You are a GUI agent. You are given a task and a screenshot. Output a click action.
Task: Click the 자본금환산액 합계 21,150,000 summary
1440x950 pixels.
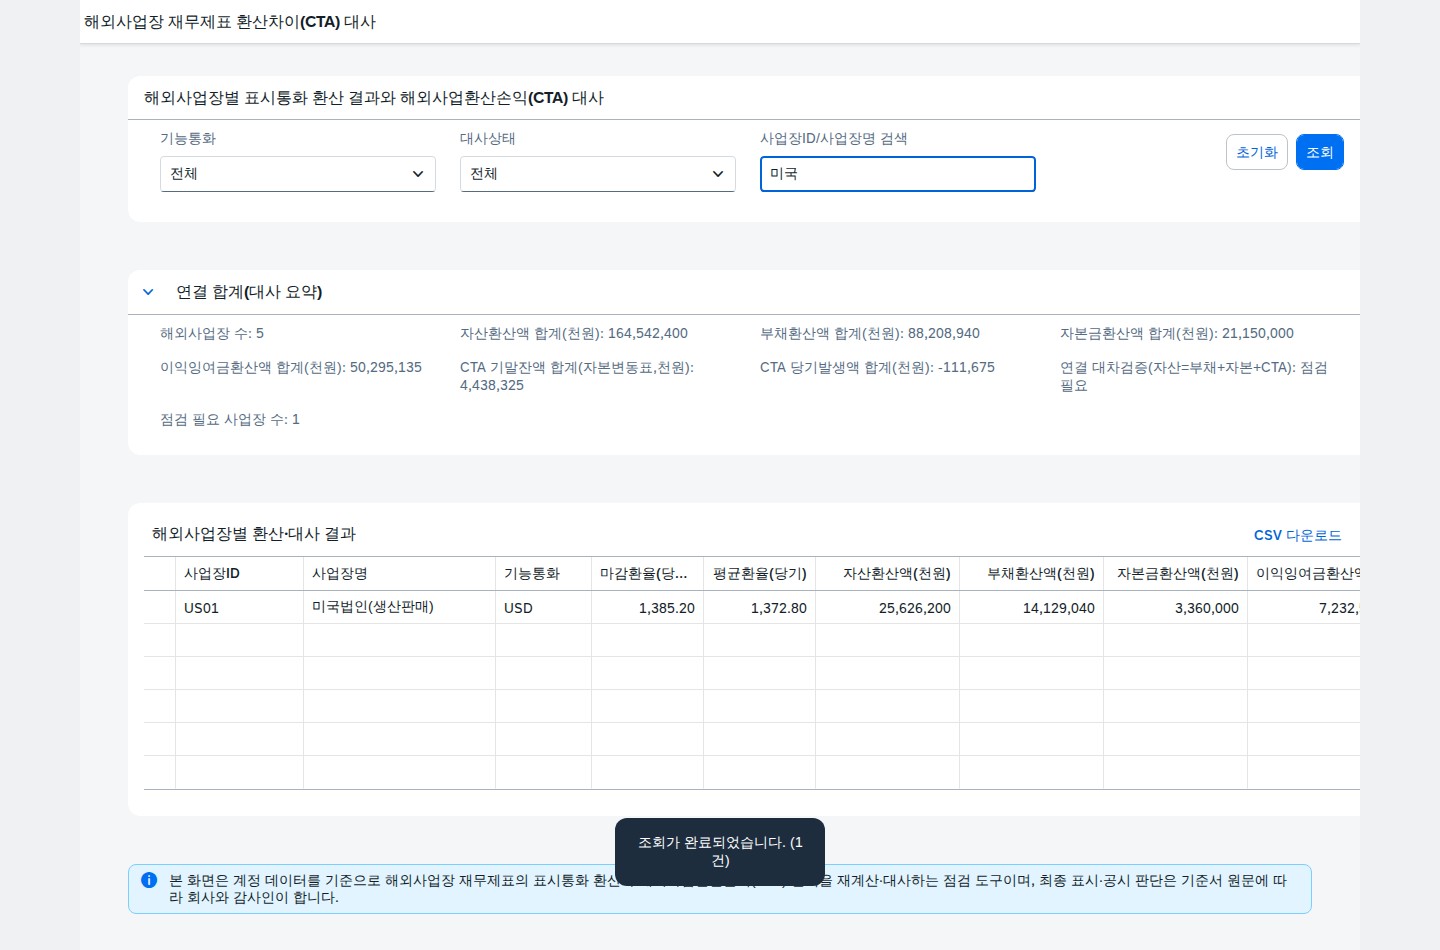point(1177,333)
